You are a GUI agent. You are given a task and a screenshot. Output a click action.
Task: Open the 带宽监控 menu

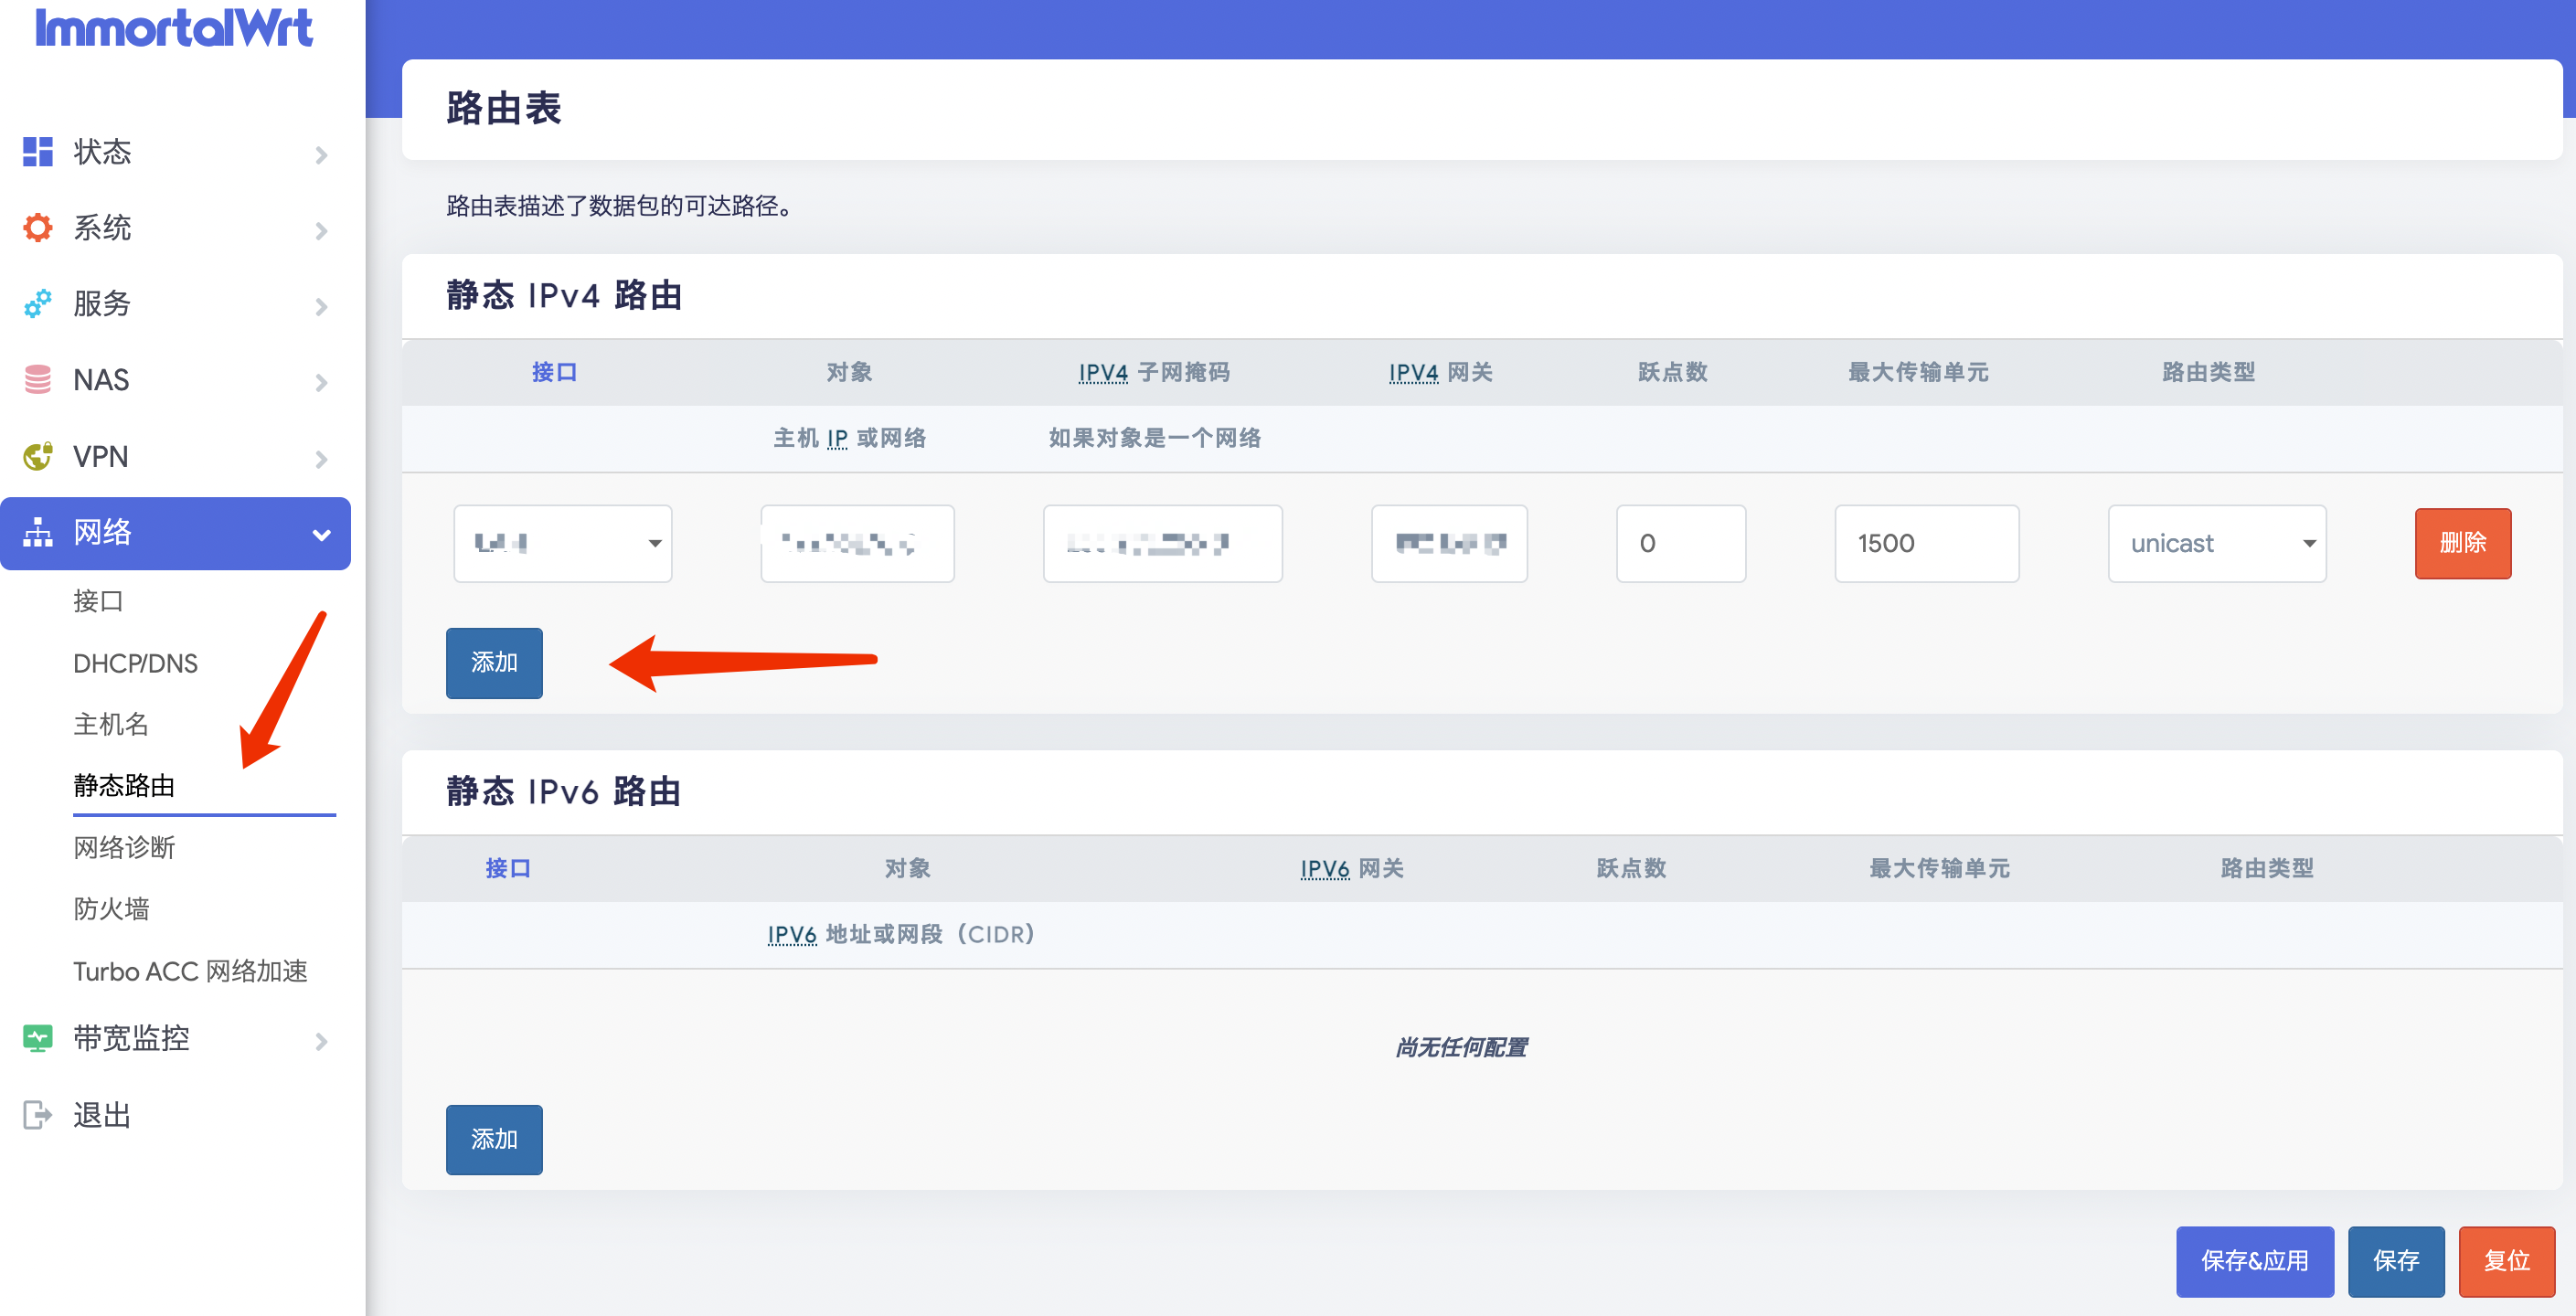(175, 1039)
